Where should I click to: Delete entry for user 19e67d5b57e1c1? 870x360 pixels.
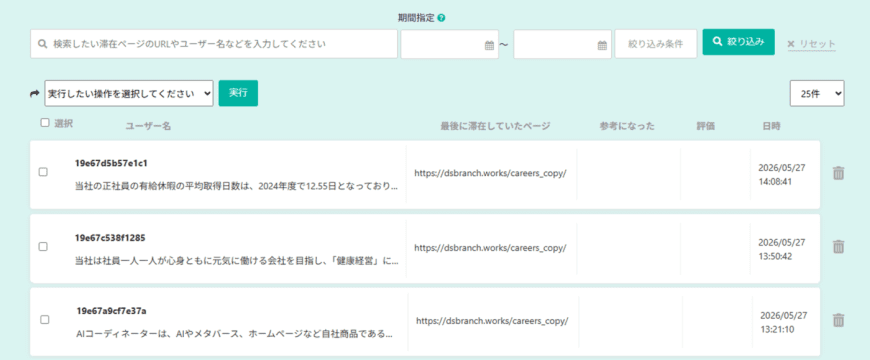point(838,173)
